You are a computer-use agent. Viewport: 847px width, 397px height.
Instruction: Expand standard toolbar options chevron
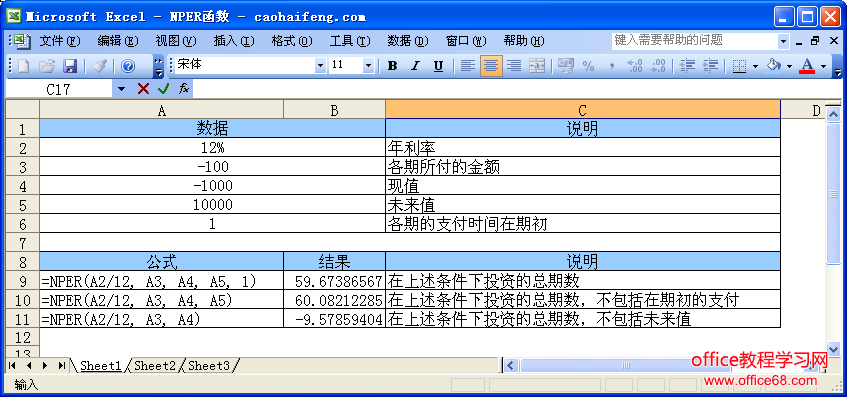[x=158, y=66]
